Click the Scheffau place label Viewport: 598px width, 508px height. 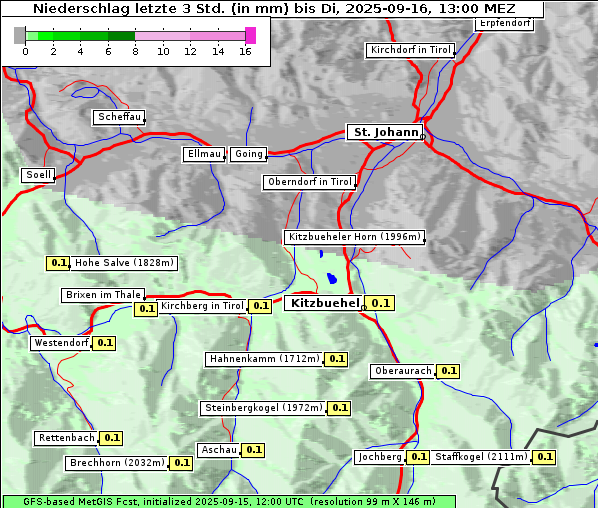pos(119,117)
